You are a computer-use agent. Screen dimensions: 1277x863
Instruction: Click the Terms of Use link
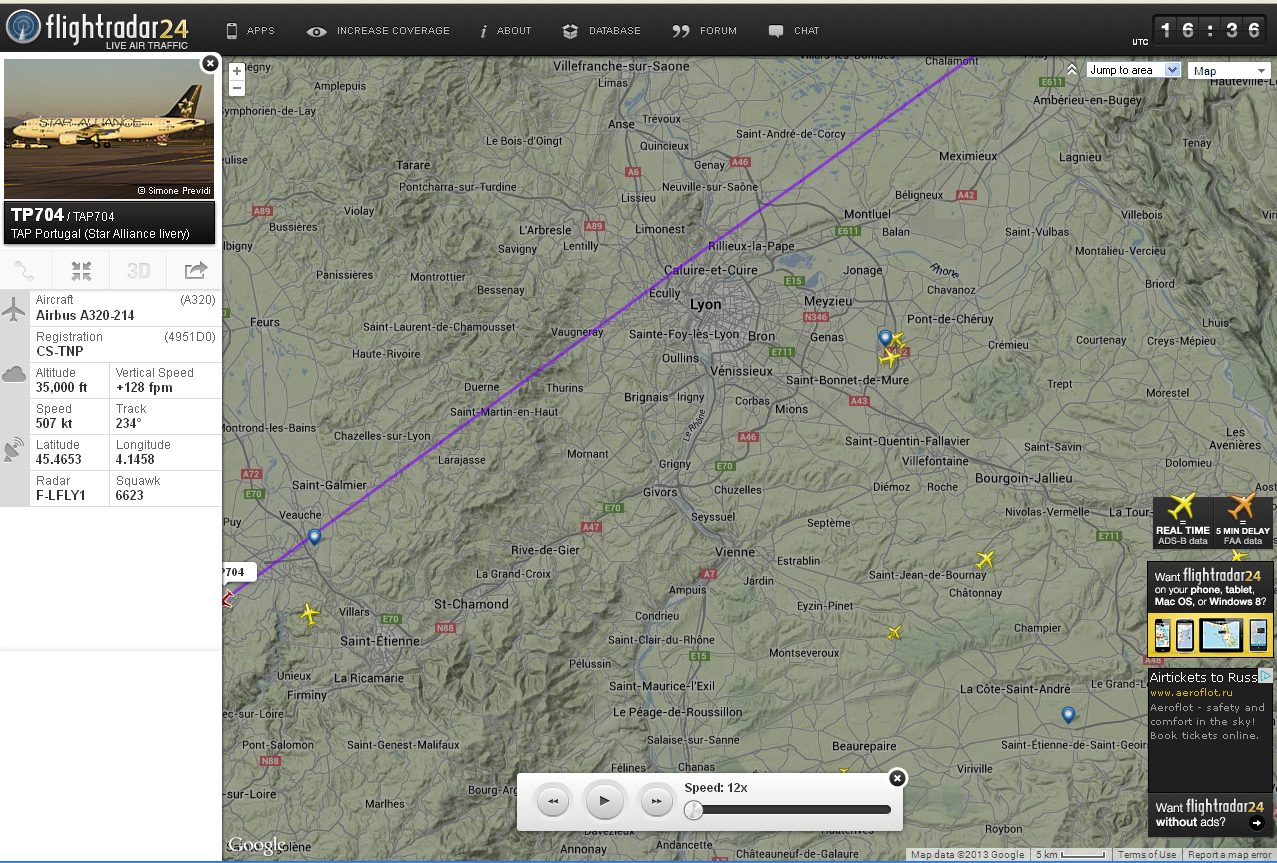click(1147, 855)
